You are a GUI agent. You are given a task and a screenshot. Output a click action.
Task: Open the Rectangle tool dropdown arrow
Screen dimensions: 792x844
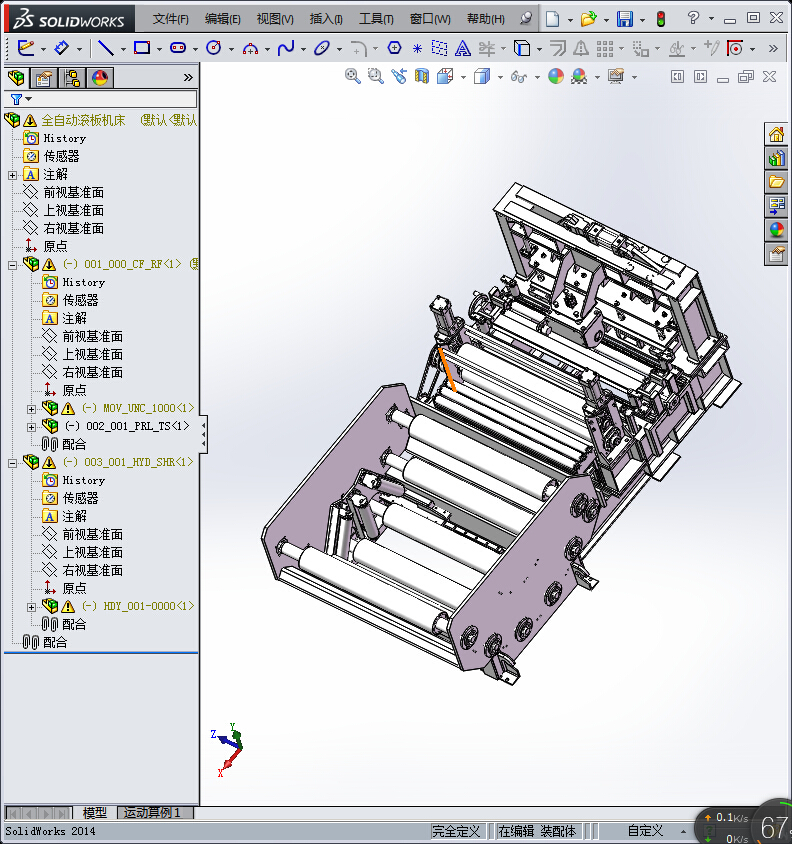pos(159,50)
